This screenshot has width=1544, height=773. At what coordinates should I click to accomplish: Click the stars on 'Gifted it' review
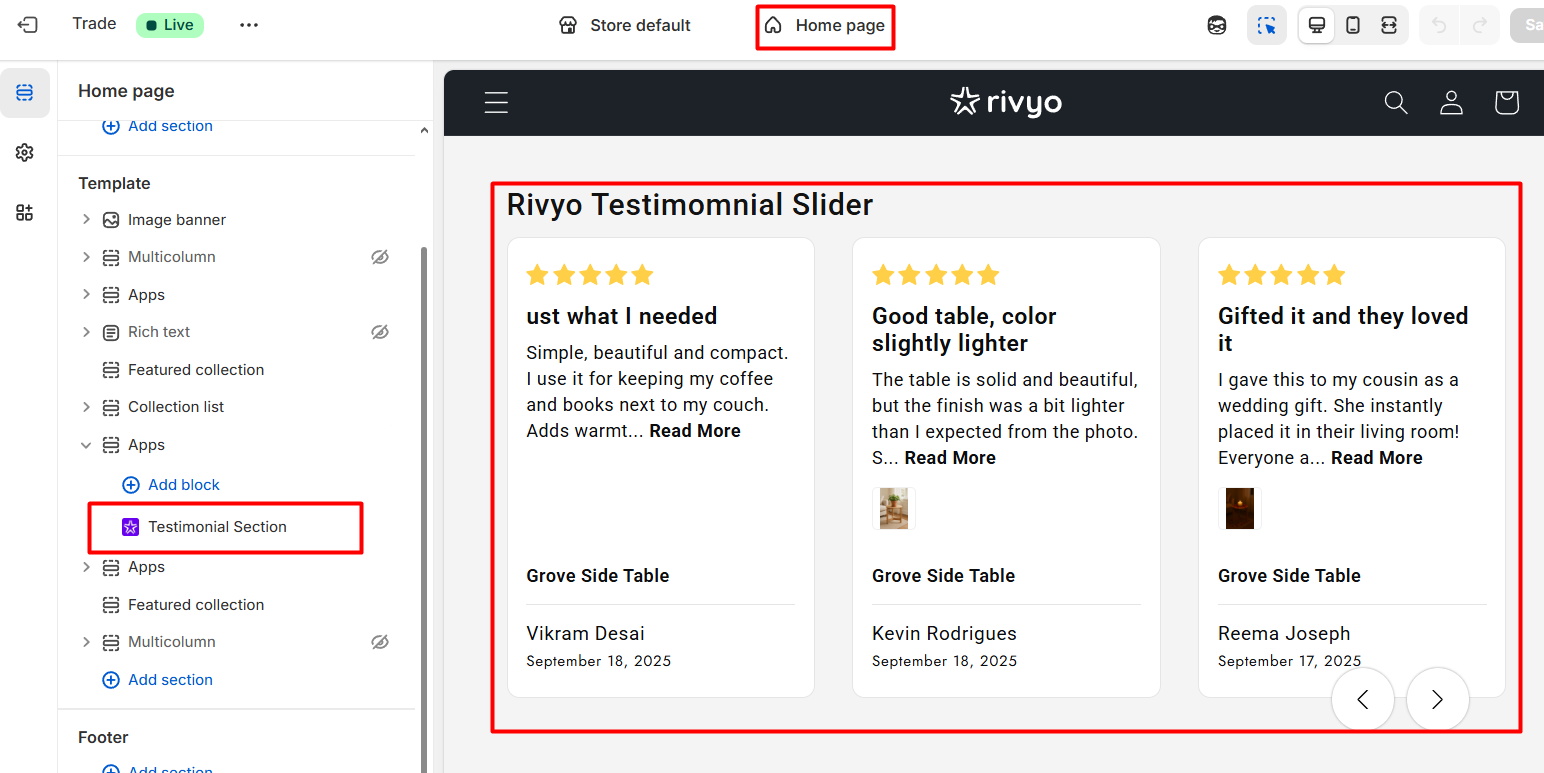1282,274
